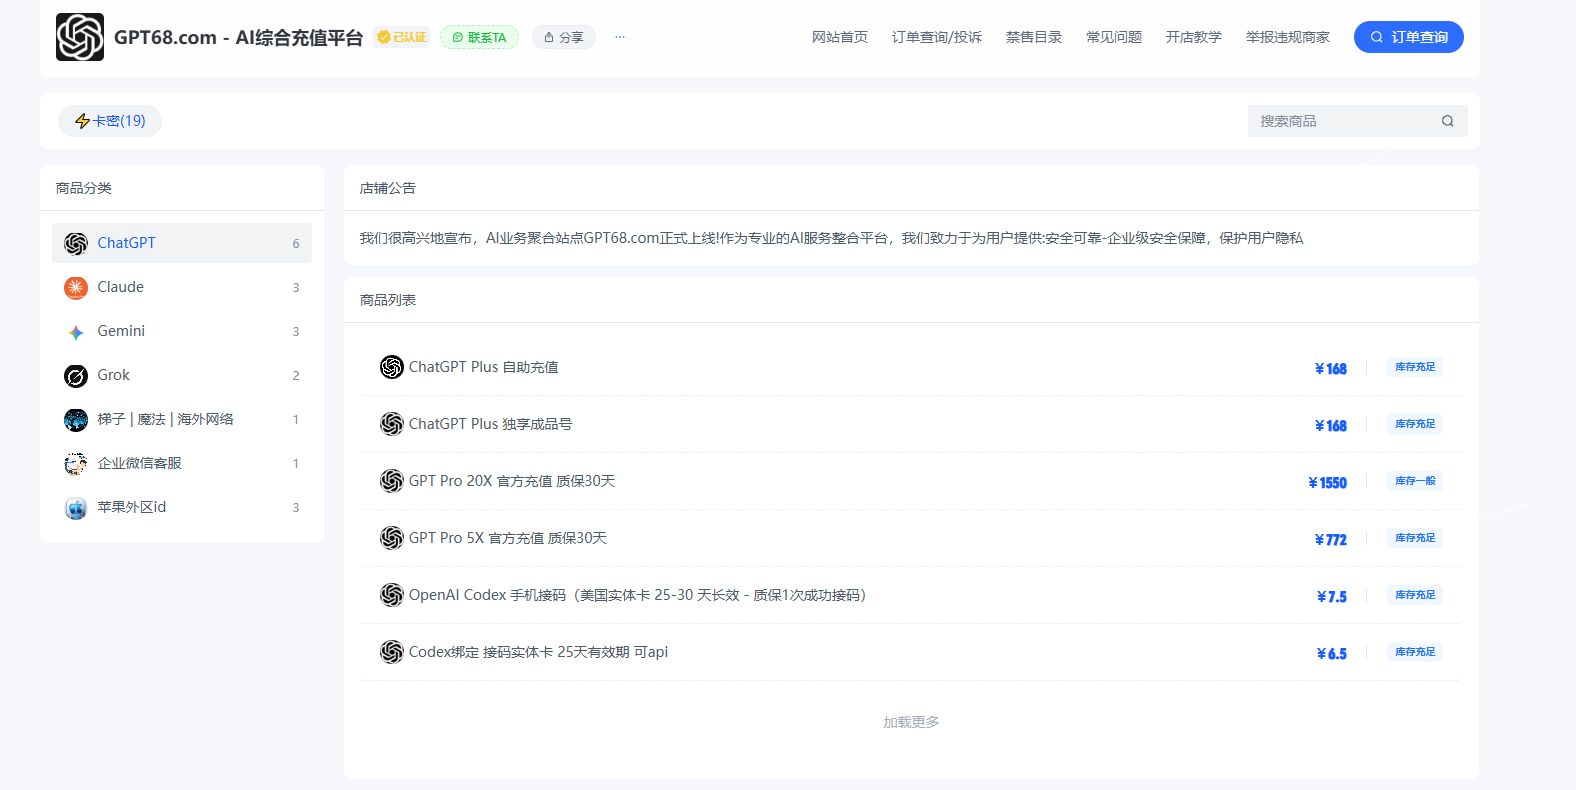Open 常见问题 in the navigation

coord(1114,37)
